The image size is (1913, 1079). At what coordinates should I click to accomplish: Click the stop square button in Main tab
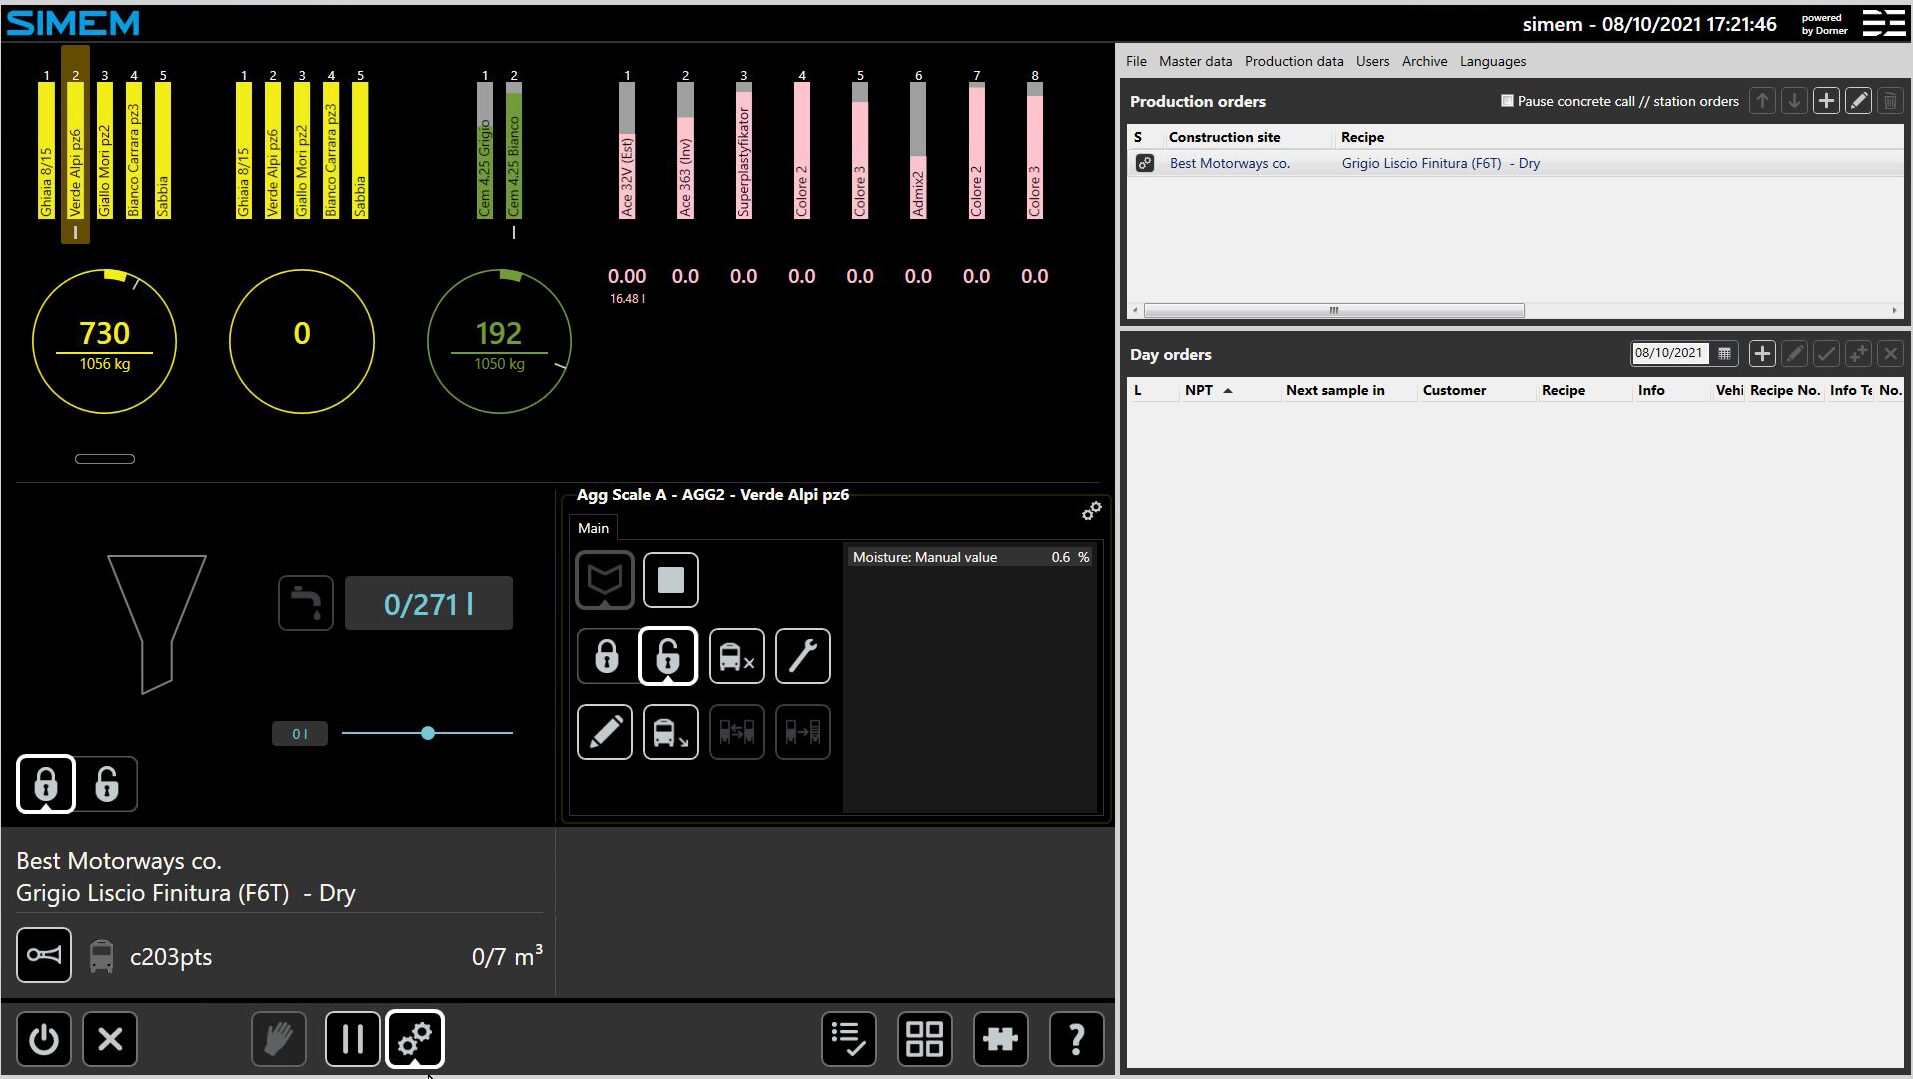[670, 580]
